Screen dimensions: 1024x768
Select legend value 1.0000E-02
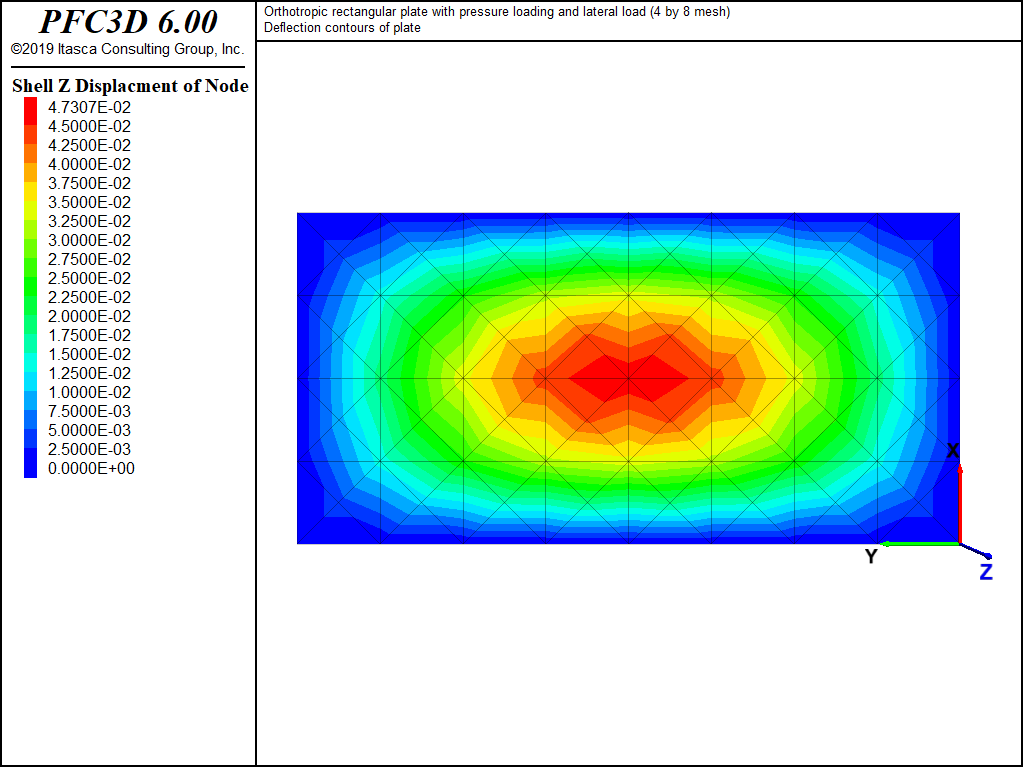point(89,392)
